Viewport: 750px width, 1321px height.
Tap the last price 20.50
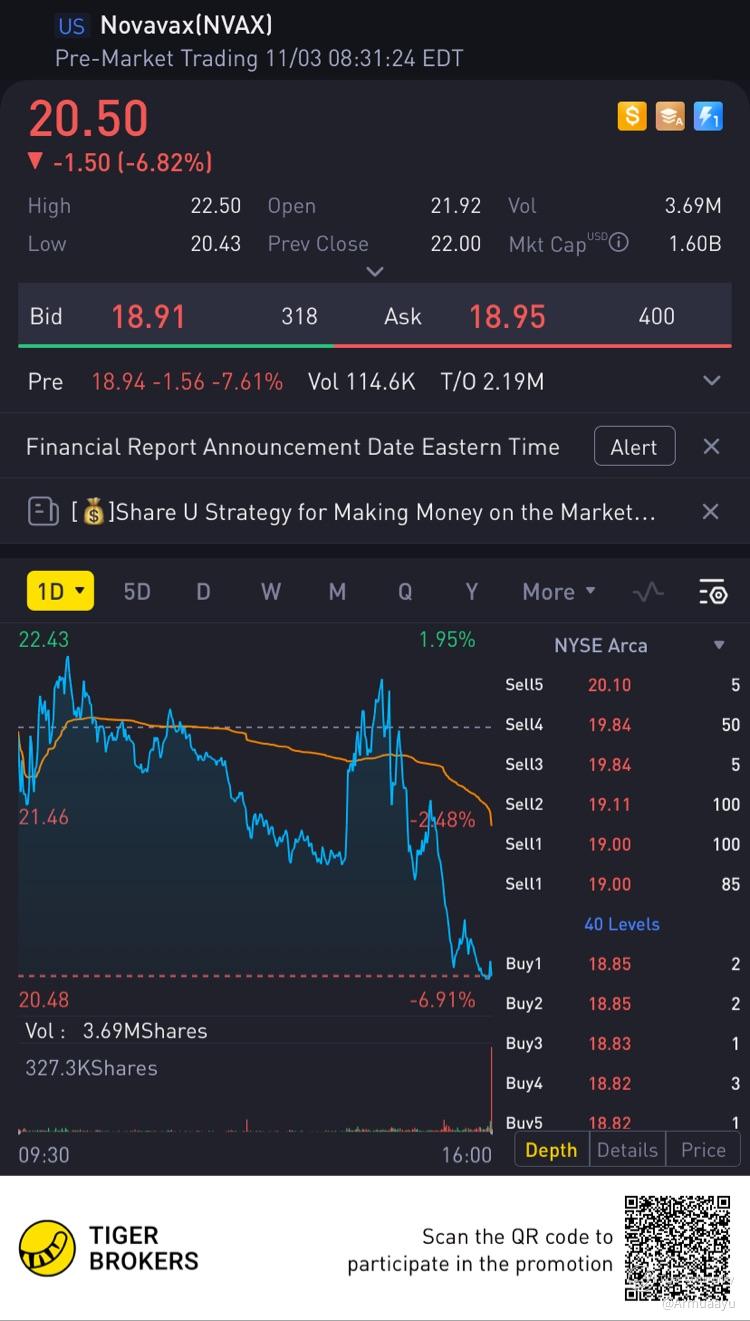pyautogui.click(x=88, y=119)
